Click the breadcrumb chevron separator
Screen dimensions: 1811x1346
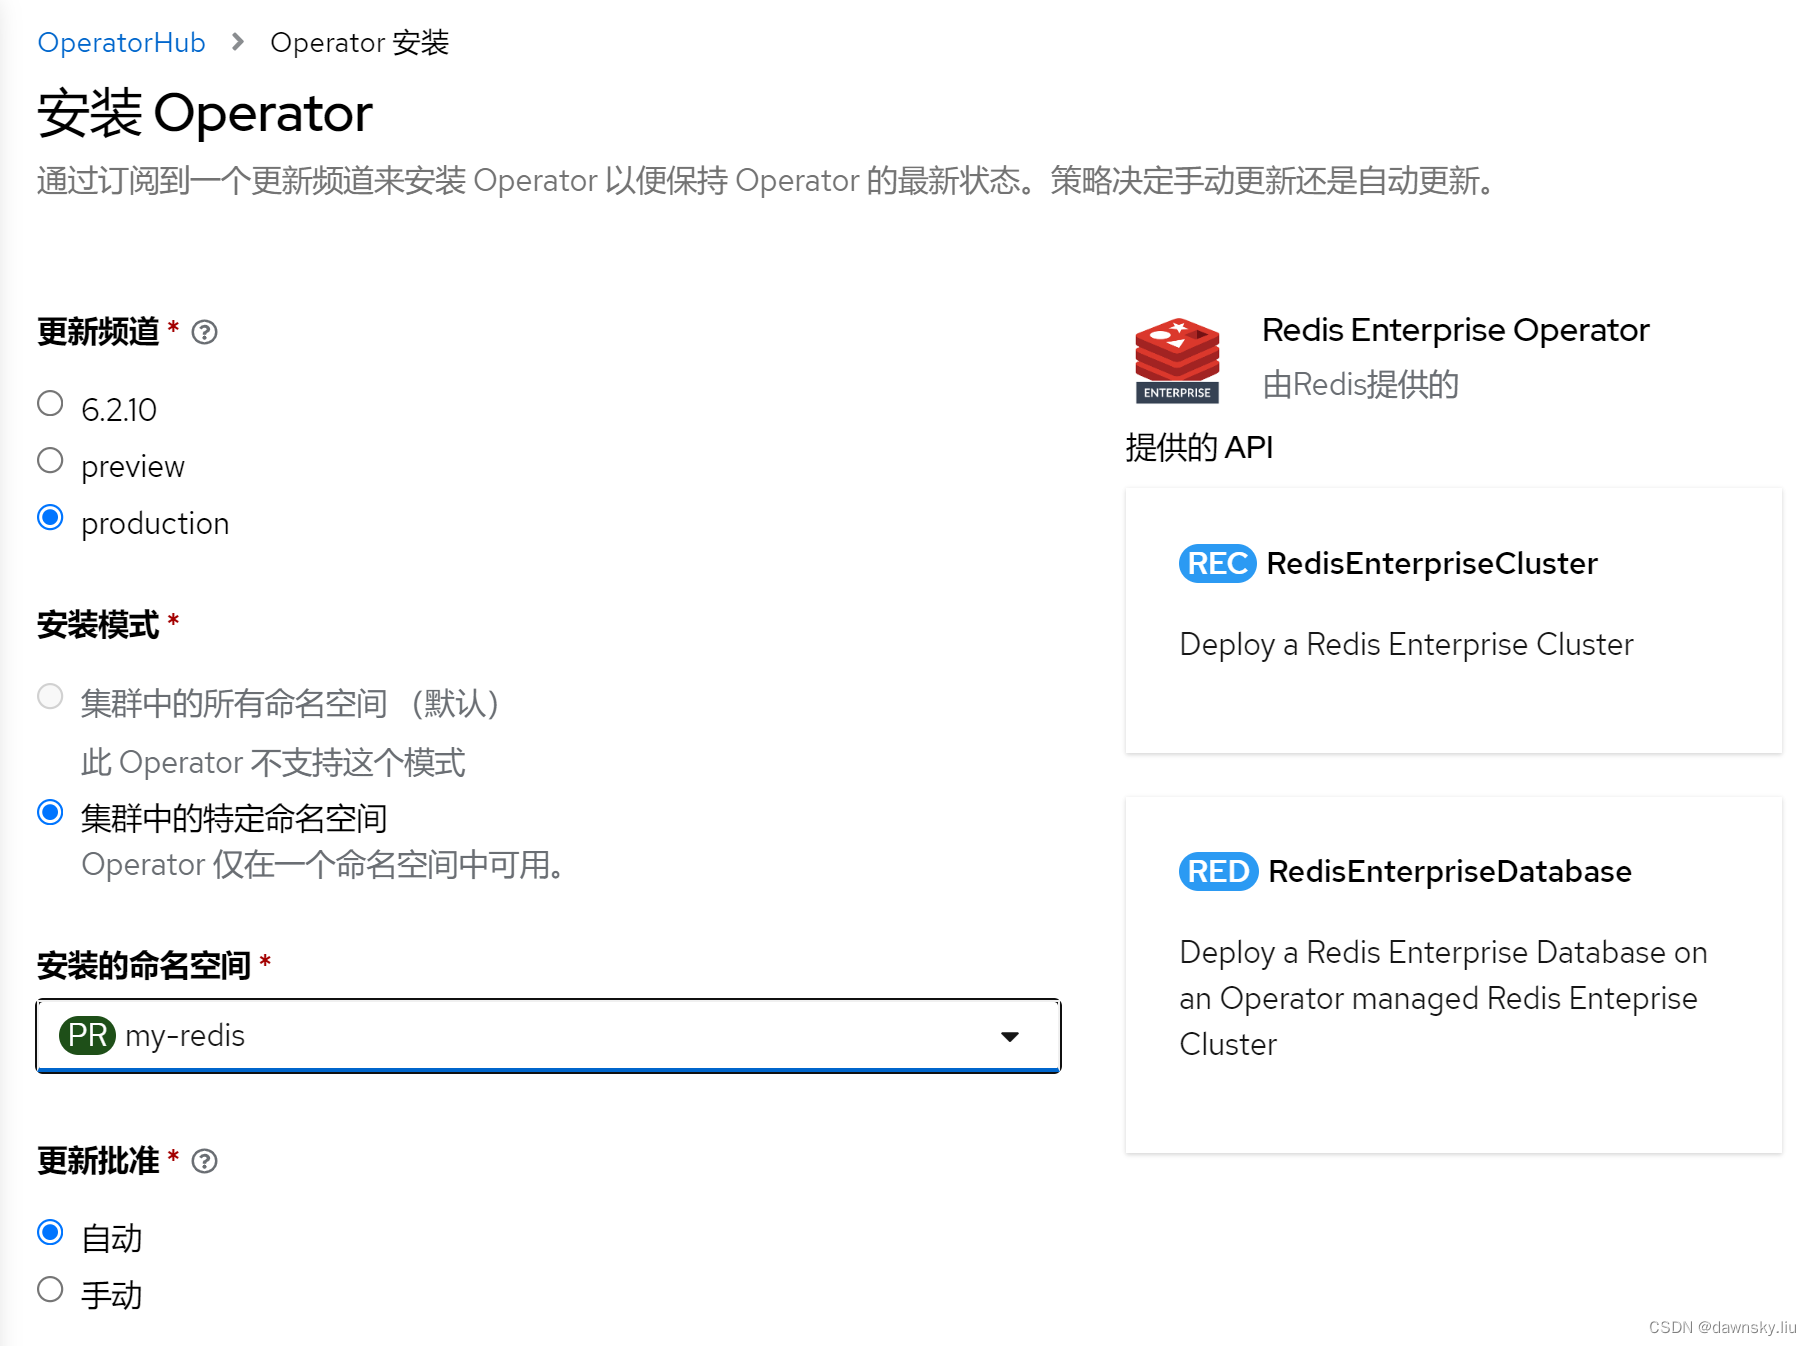[x=238, y=42]
